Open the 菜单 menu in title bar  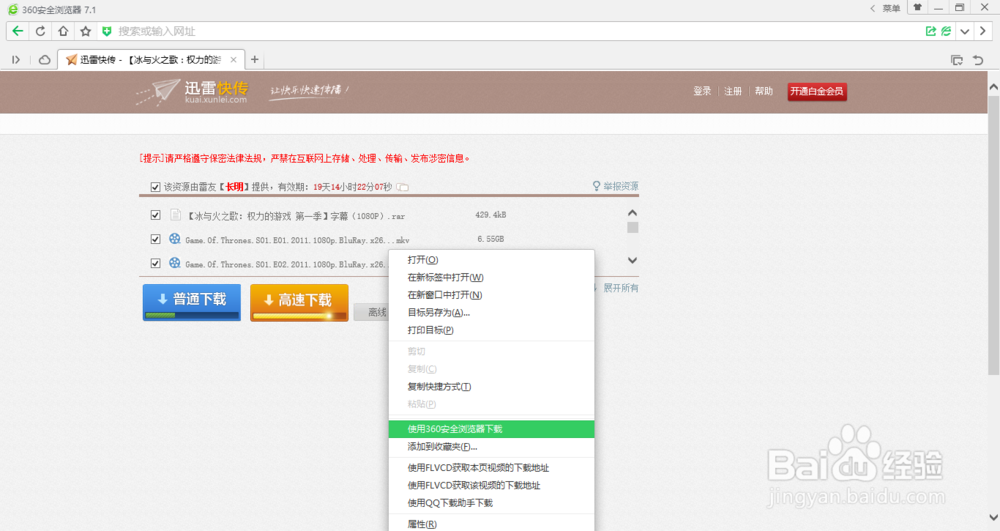click(891, 8)
